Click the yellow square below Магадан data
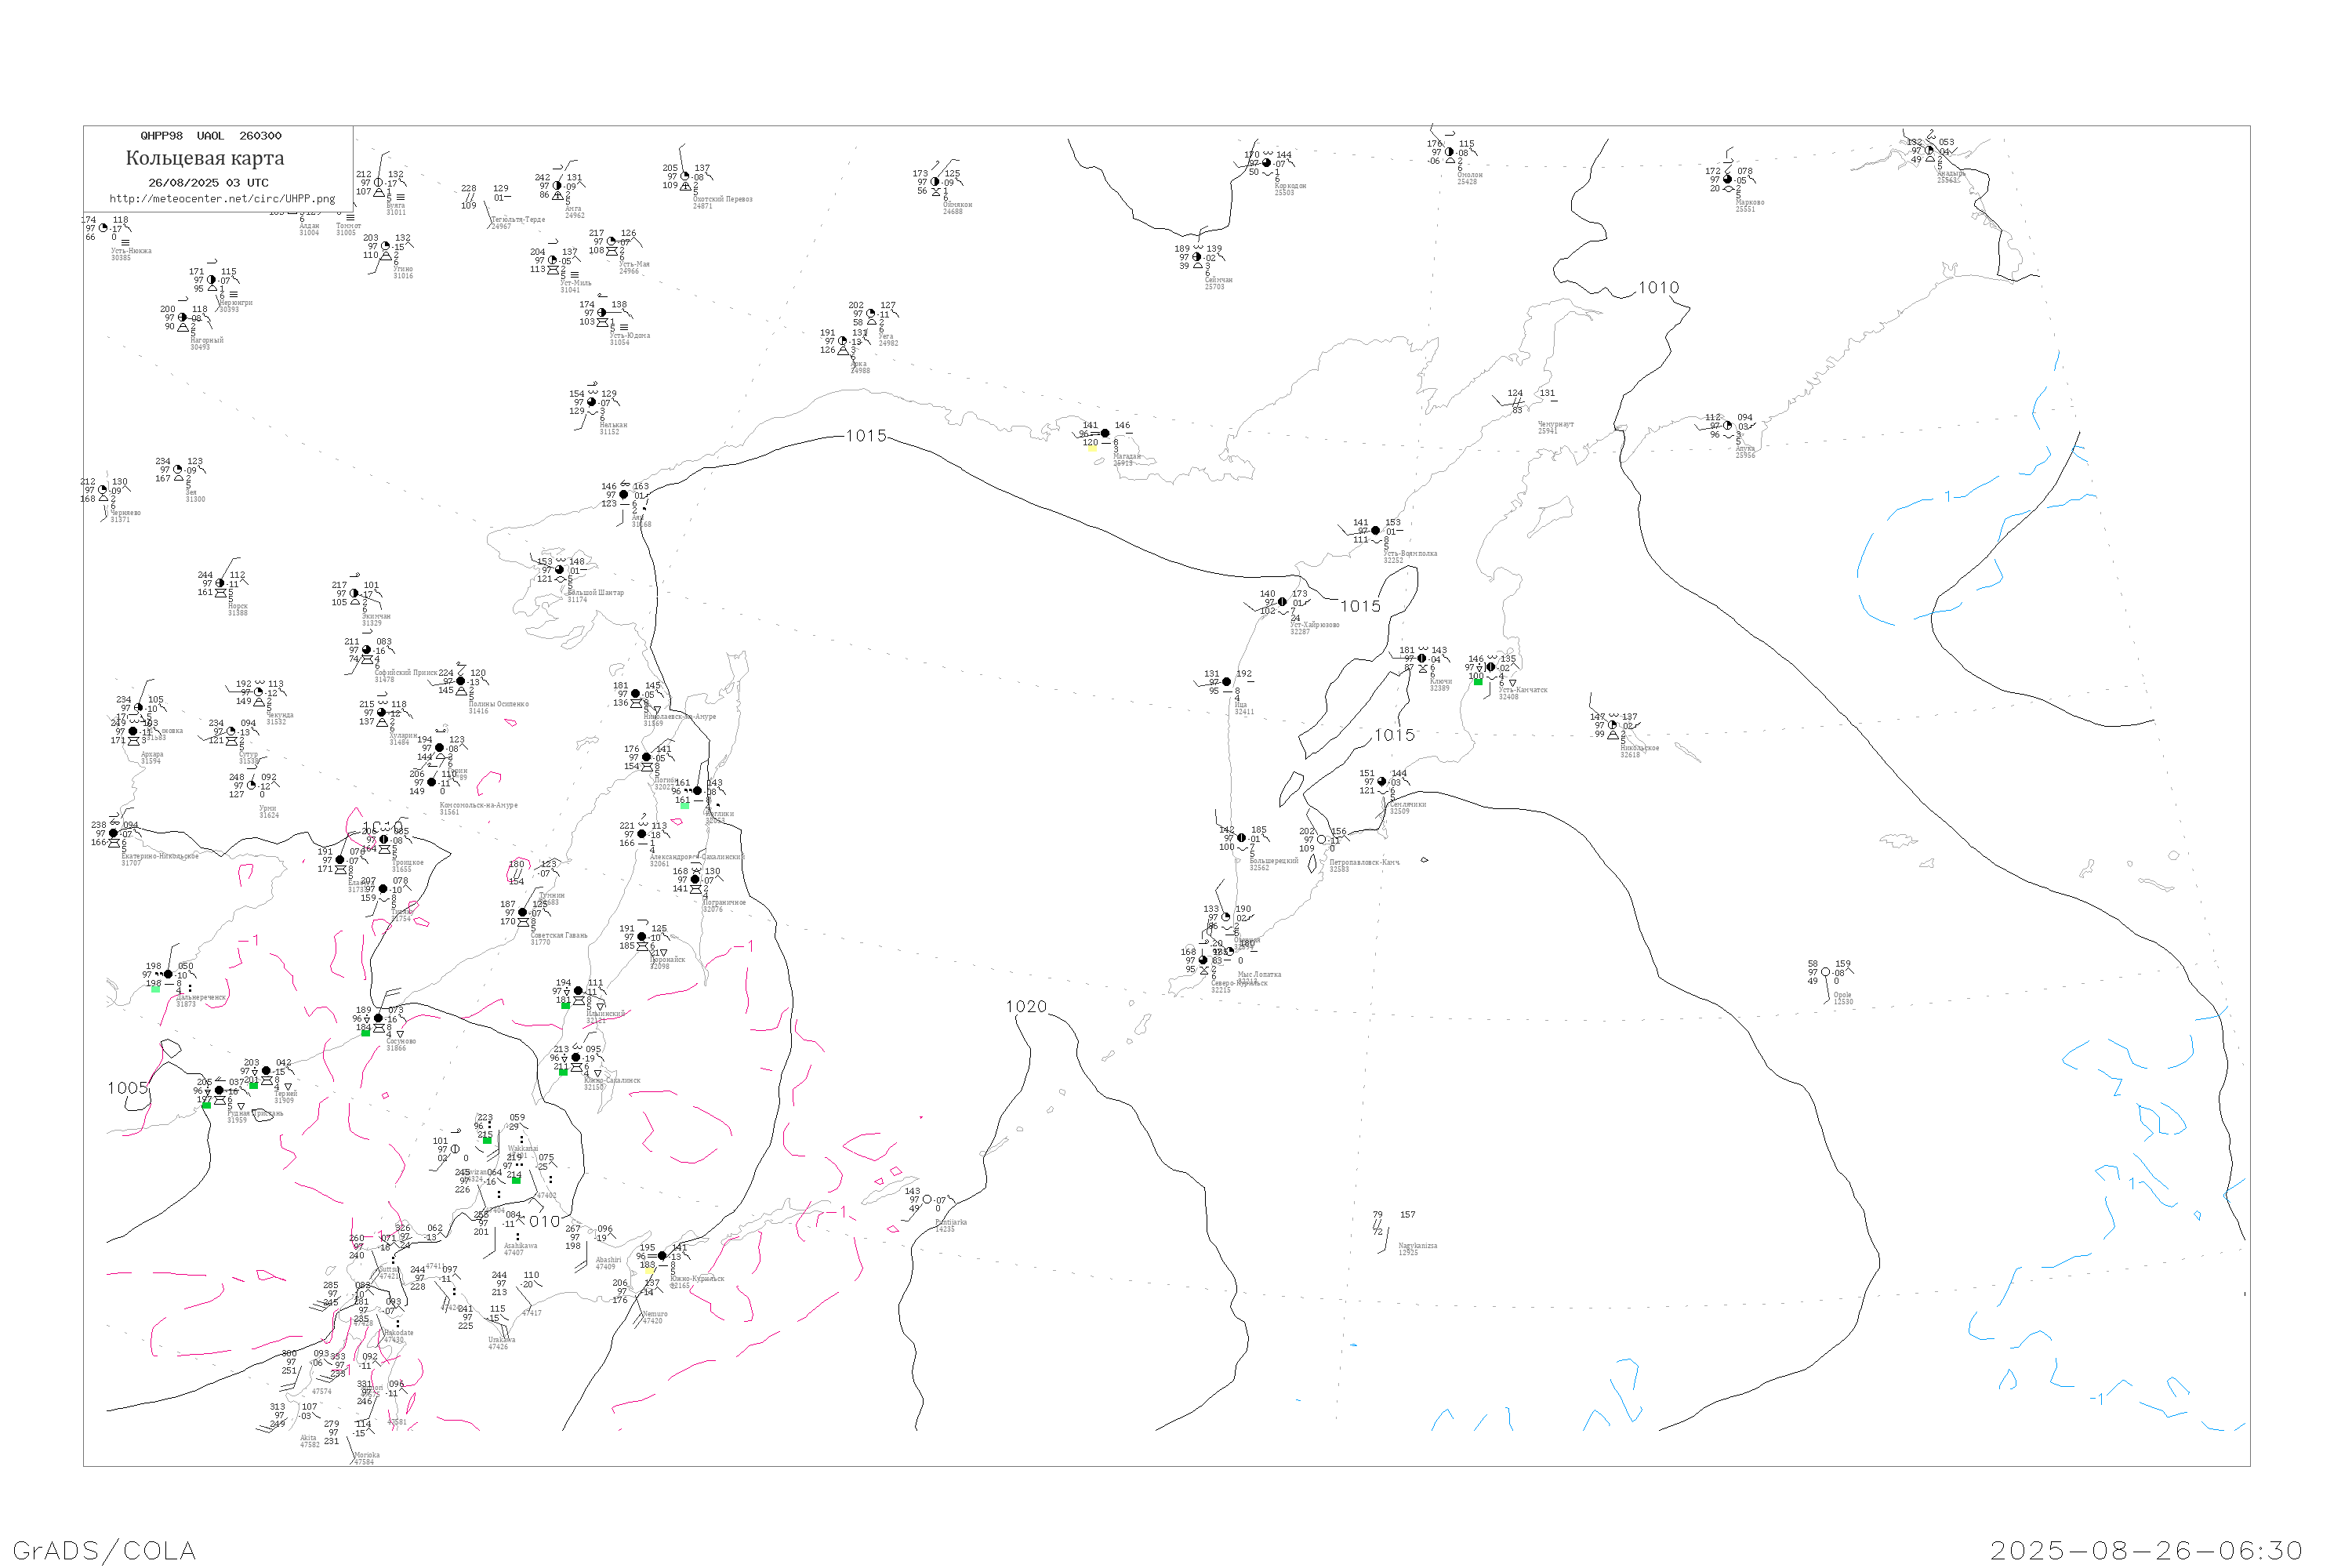2352x1568 pixels. tap(1092, 449)
